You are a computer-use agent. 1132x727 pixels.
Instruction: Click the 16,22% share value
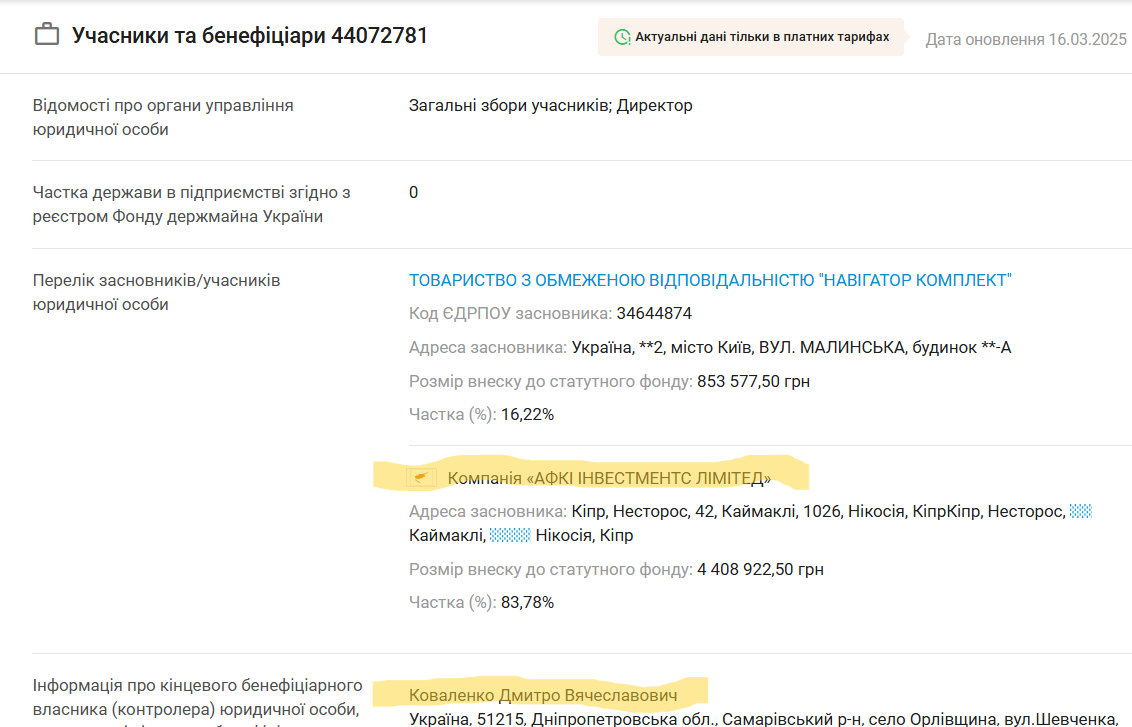[x=527, y=414]
